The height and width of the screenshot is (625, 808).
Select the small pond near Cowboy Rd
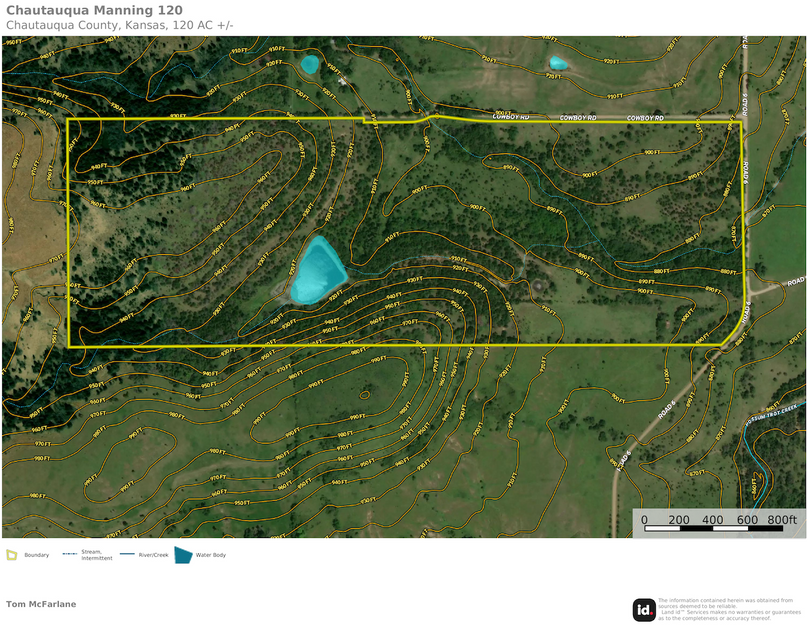(x=310, y=62)
